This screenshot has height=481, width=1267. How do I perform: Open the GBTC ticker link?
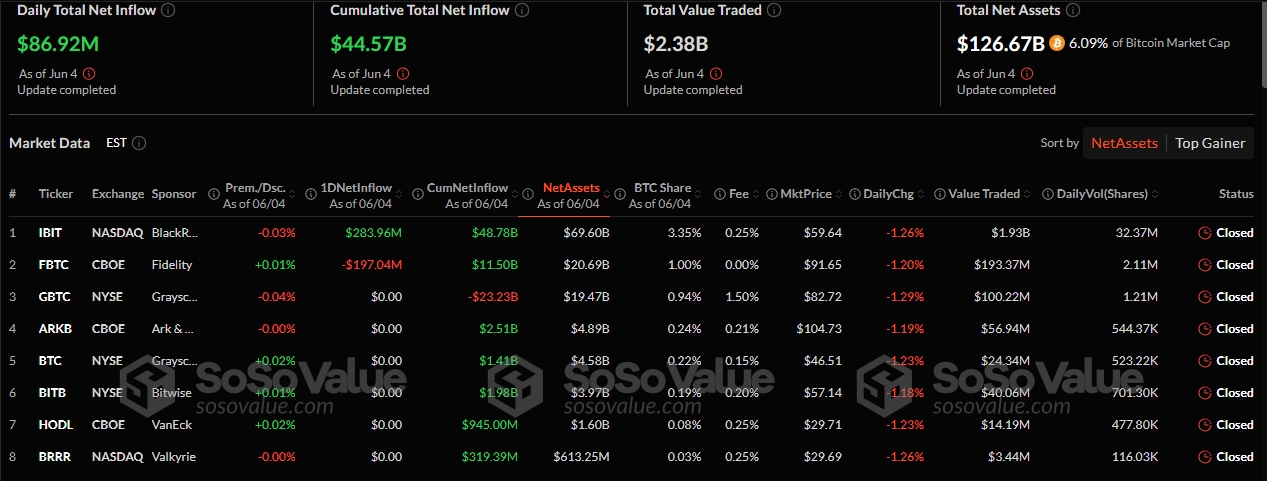[53, 297]
